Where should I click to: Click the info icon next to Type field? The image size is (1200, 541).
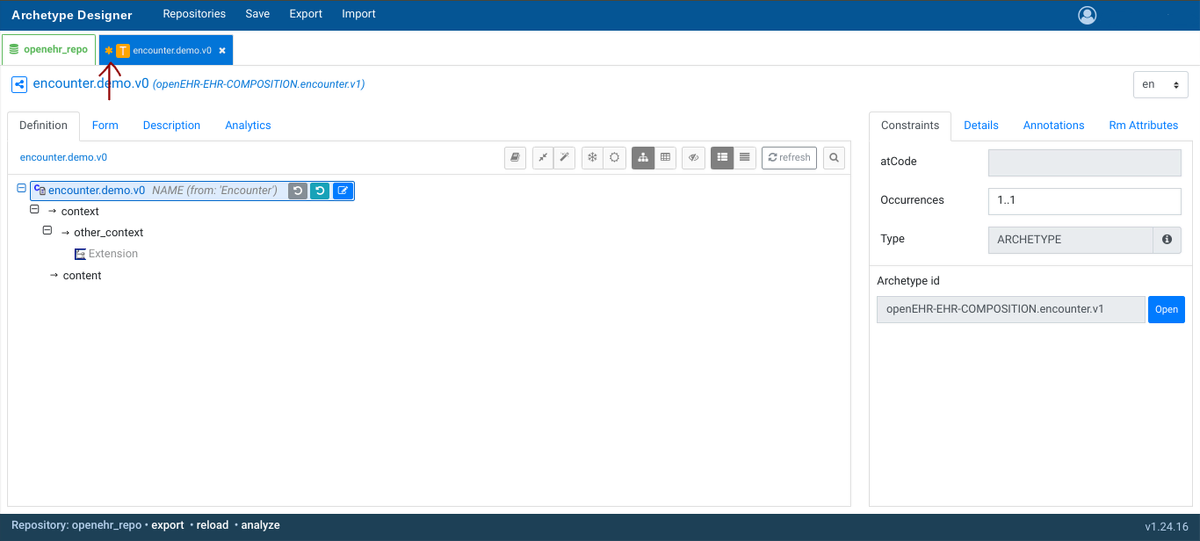(x=1166, y=240)
